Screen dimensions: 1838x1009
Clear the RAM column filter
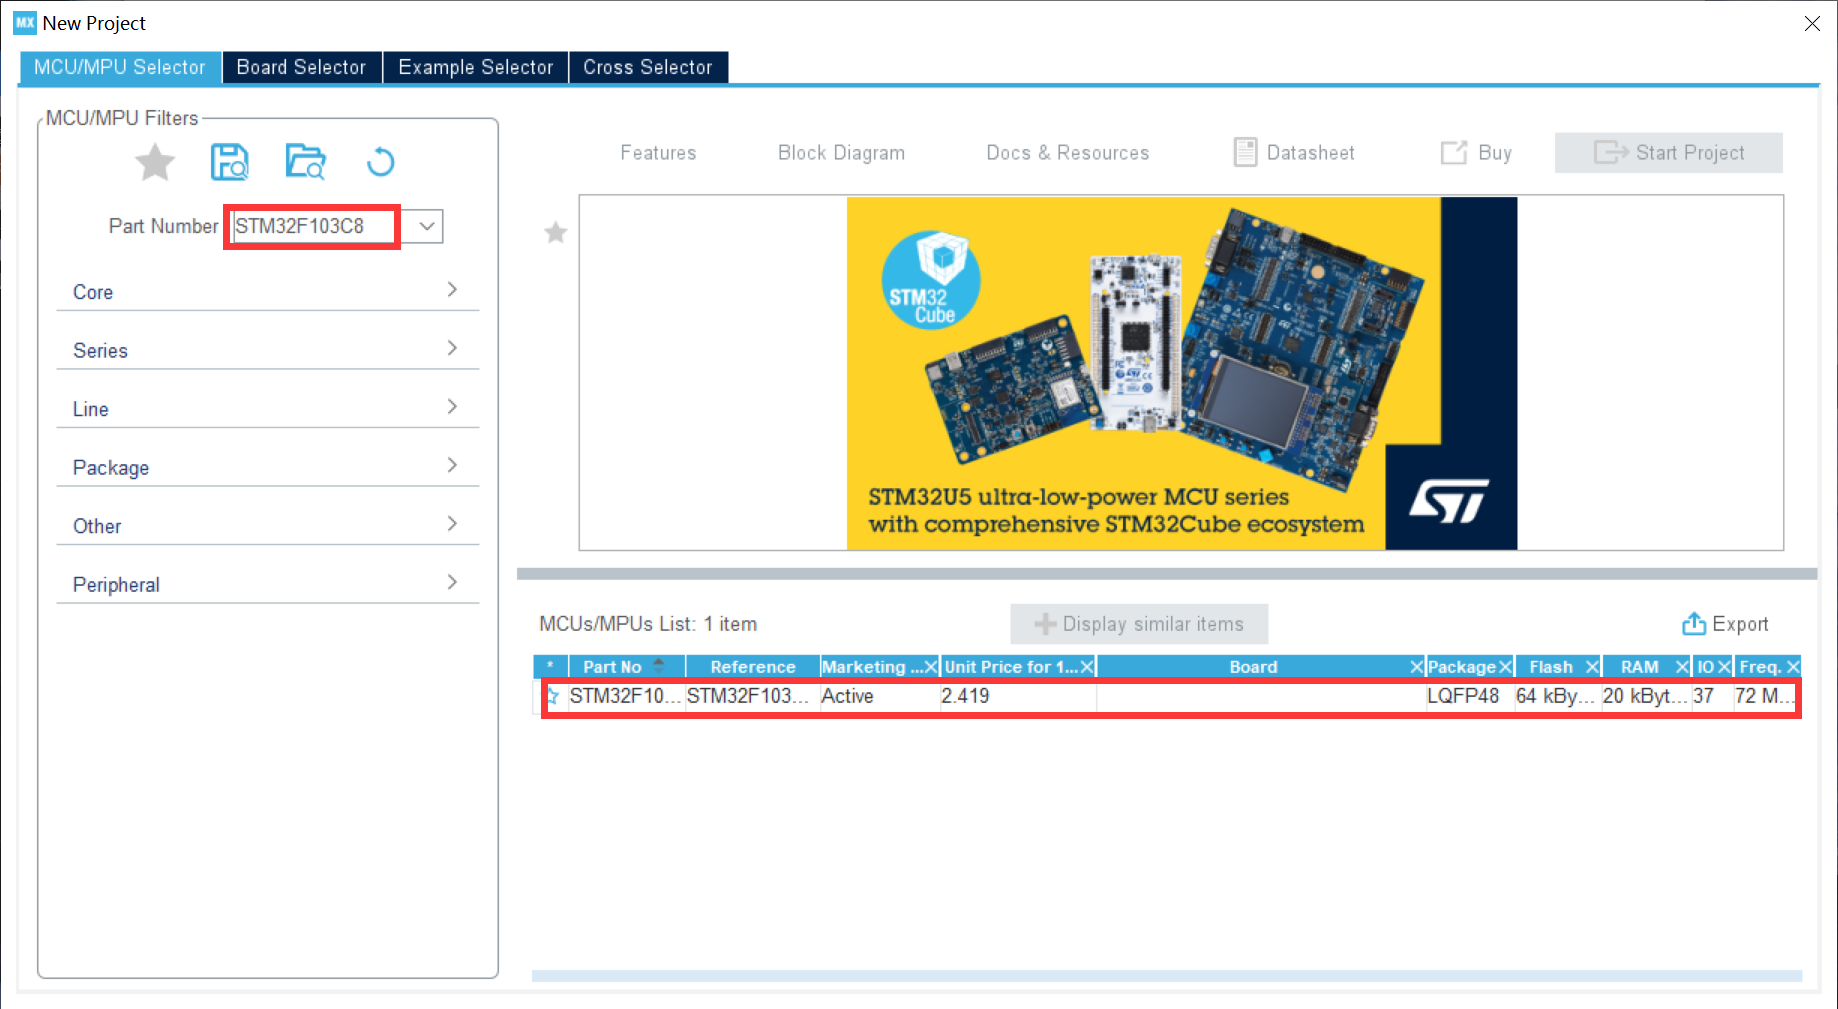click(1683, 666)
